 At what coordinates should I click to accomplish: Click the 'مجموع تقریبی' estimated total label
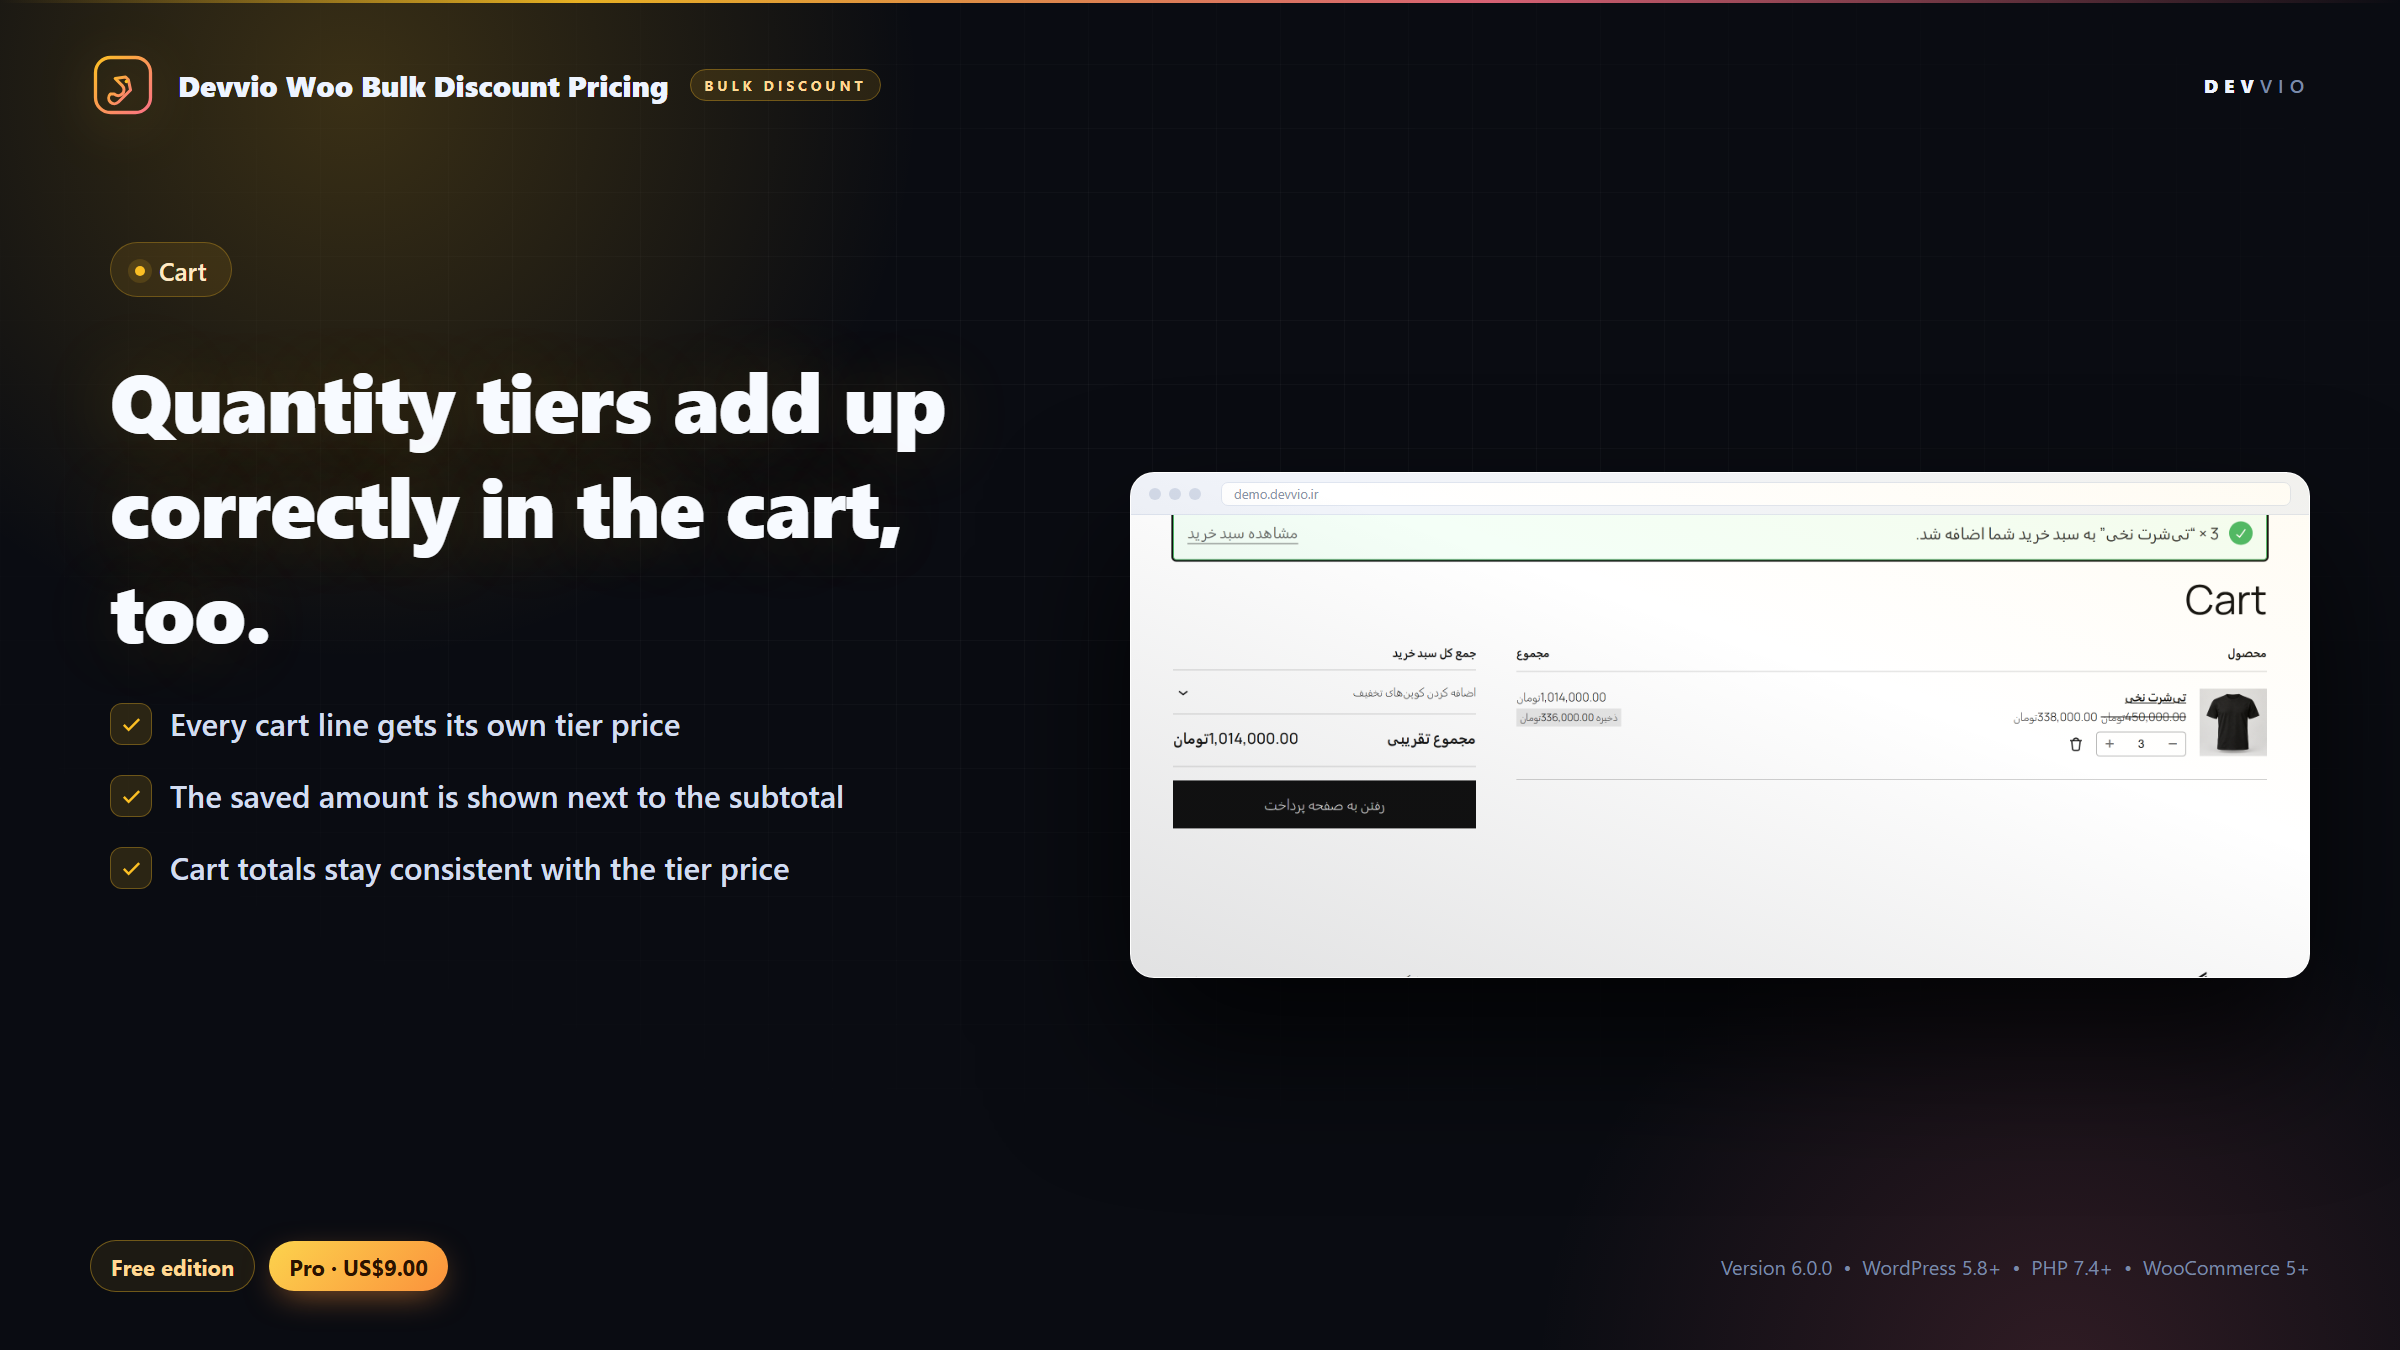point(1431,740)
